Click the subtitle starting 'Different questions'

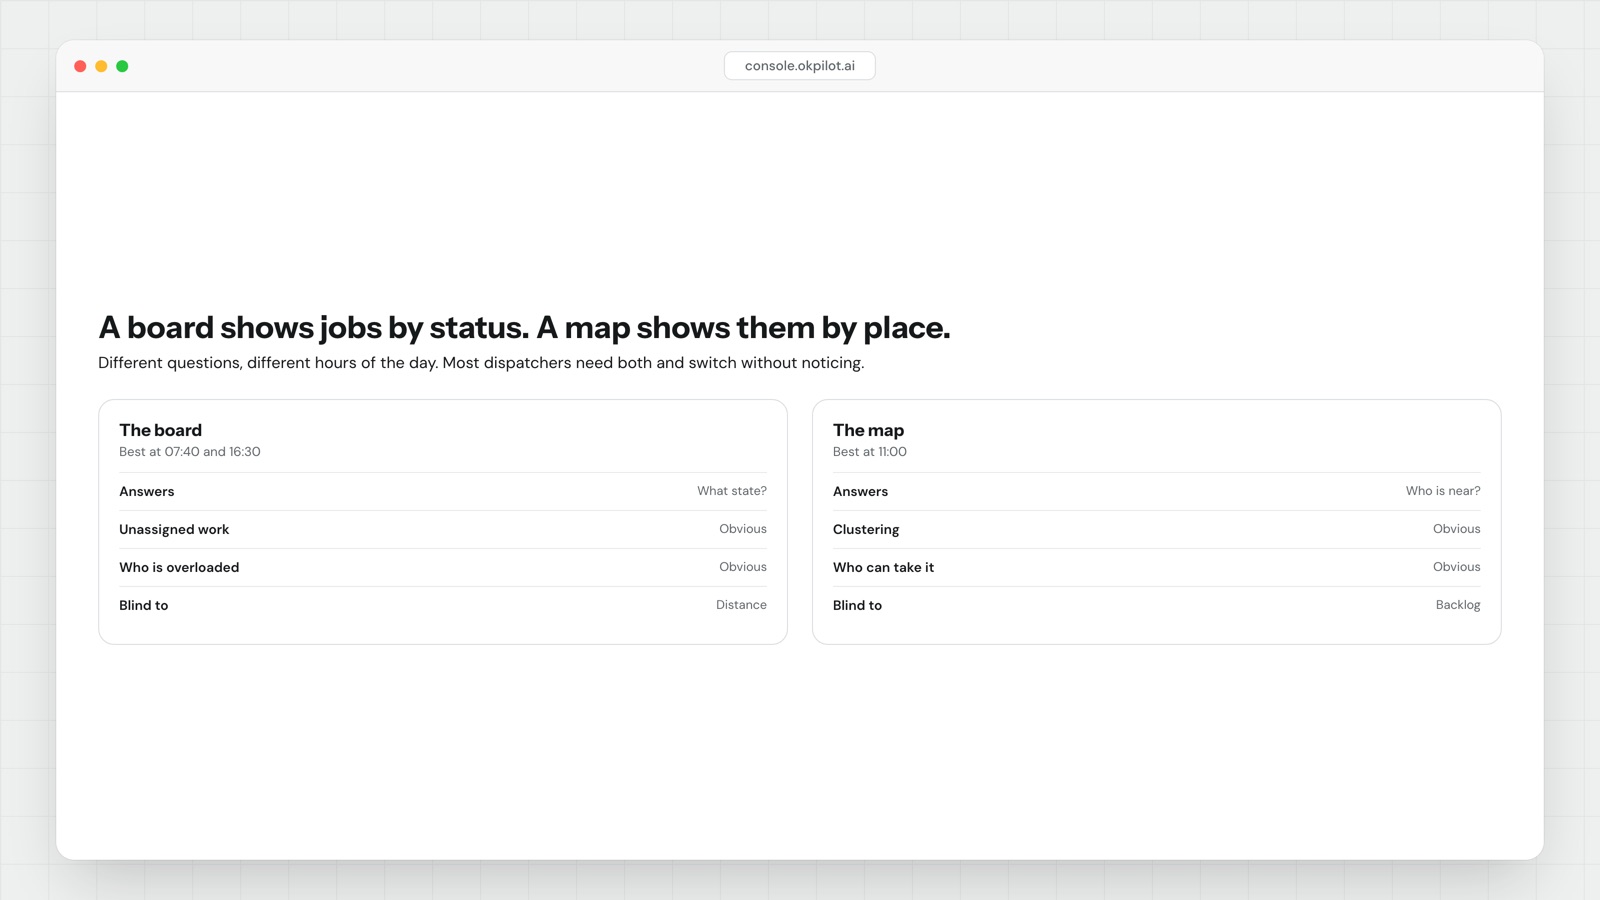coord(481,363)
